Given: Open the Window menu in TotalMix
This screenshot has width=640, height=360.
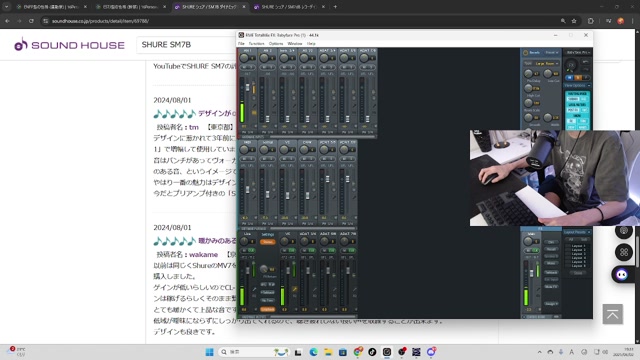Looking at the screenshot, I should pyautogui.click(x=295, y=44).
